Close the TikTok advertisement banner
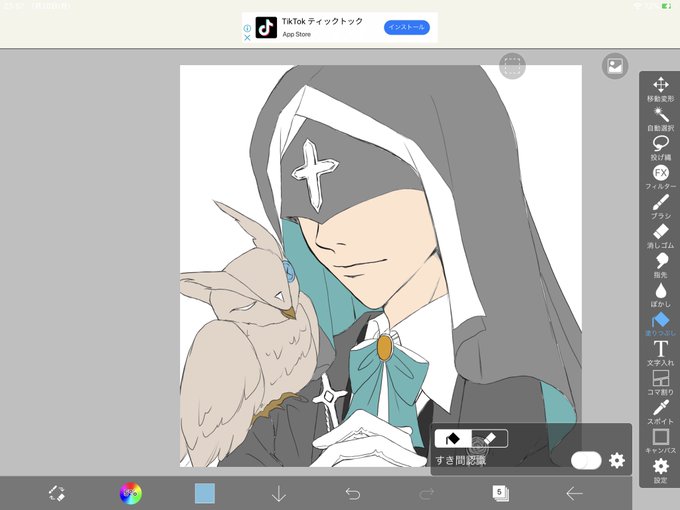The height and width of the screenshot is (510, 680). (247, 38)
